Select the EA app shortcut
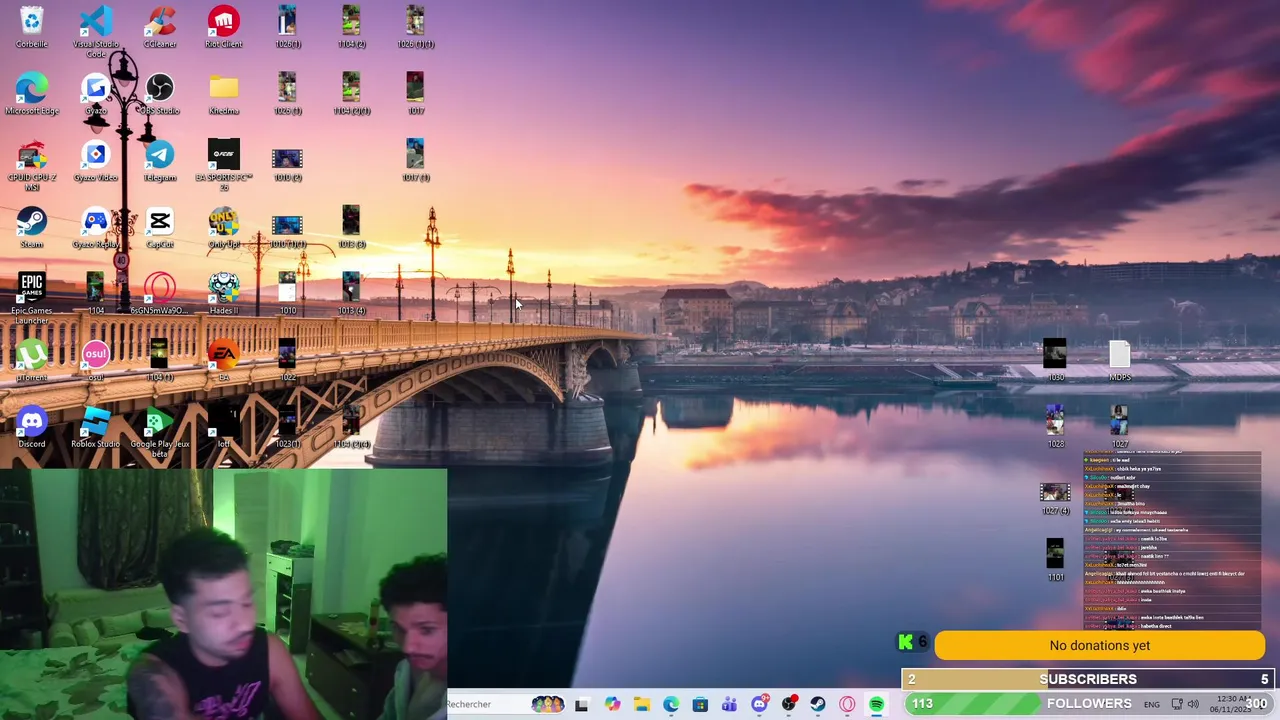 [224, 361]
